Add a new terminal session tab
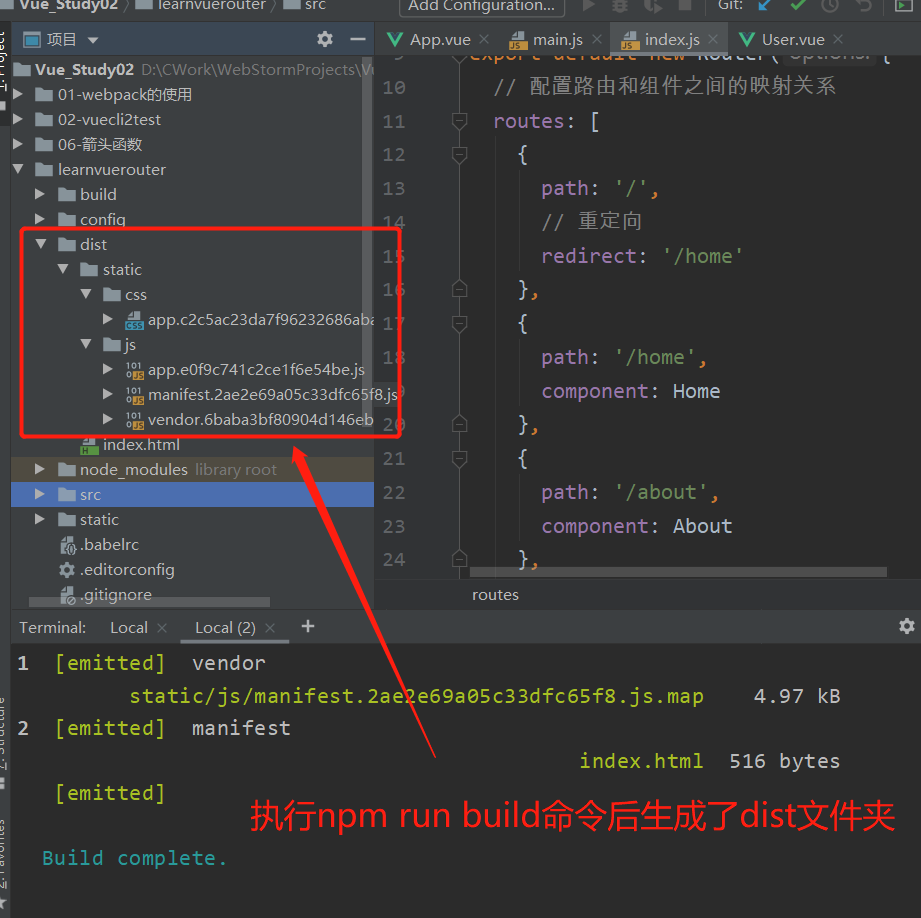Viewport: 921px width, 918px height. (308, 627)
